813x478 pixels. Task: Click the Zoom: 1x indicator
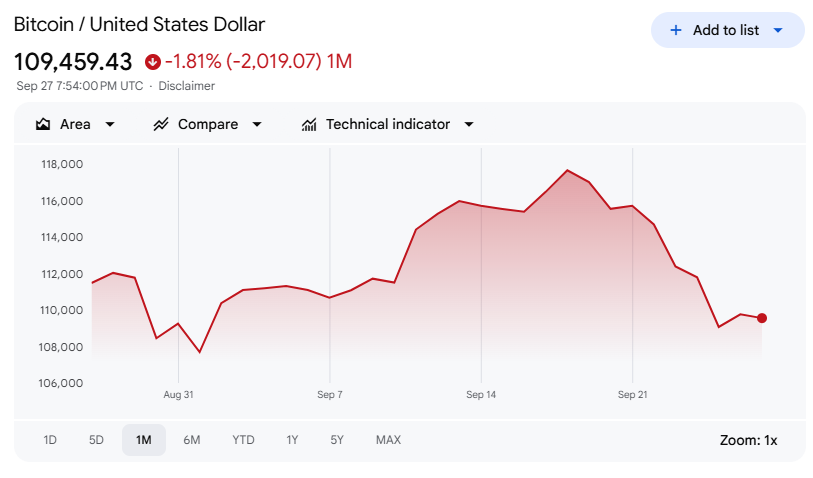[748, 441]
